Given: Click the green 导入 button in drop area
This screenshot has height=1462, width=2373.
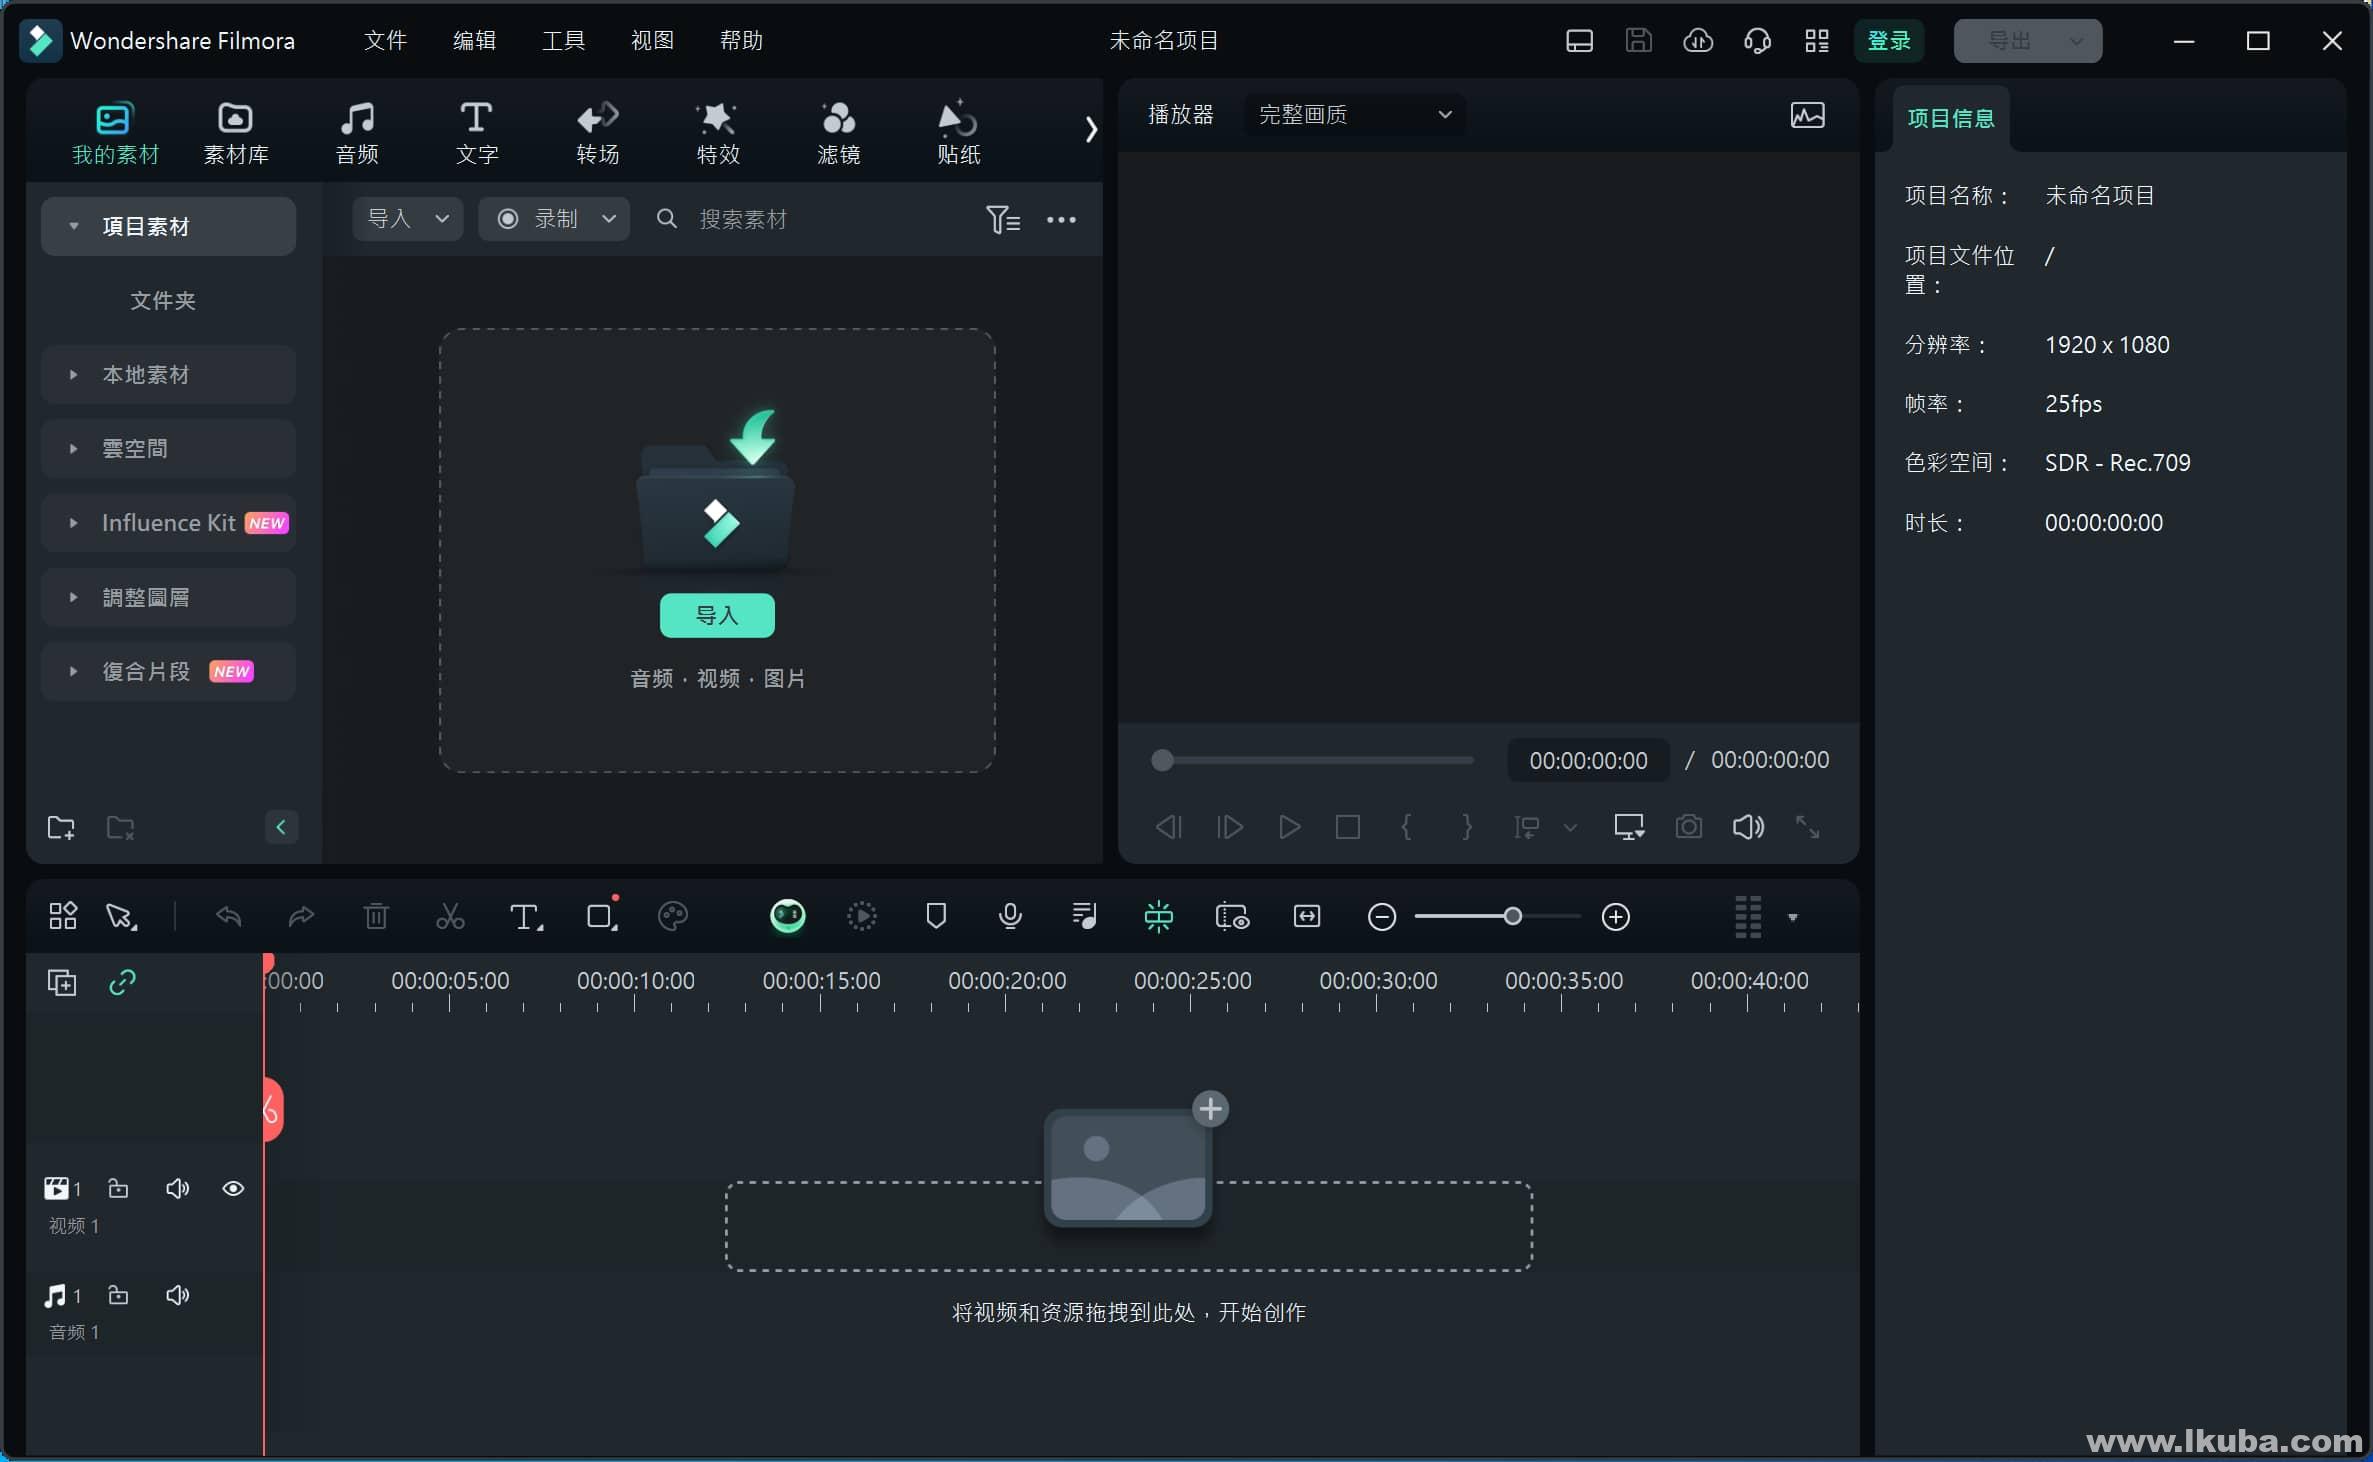Looking at the screenshot, I should [717, 615].
